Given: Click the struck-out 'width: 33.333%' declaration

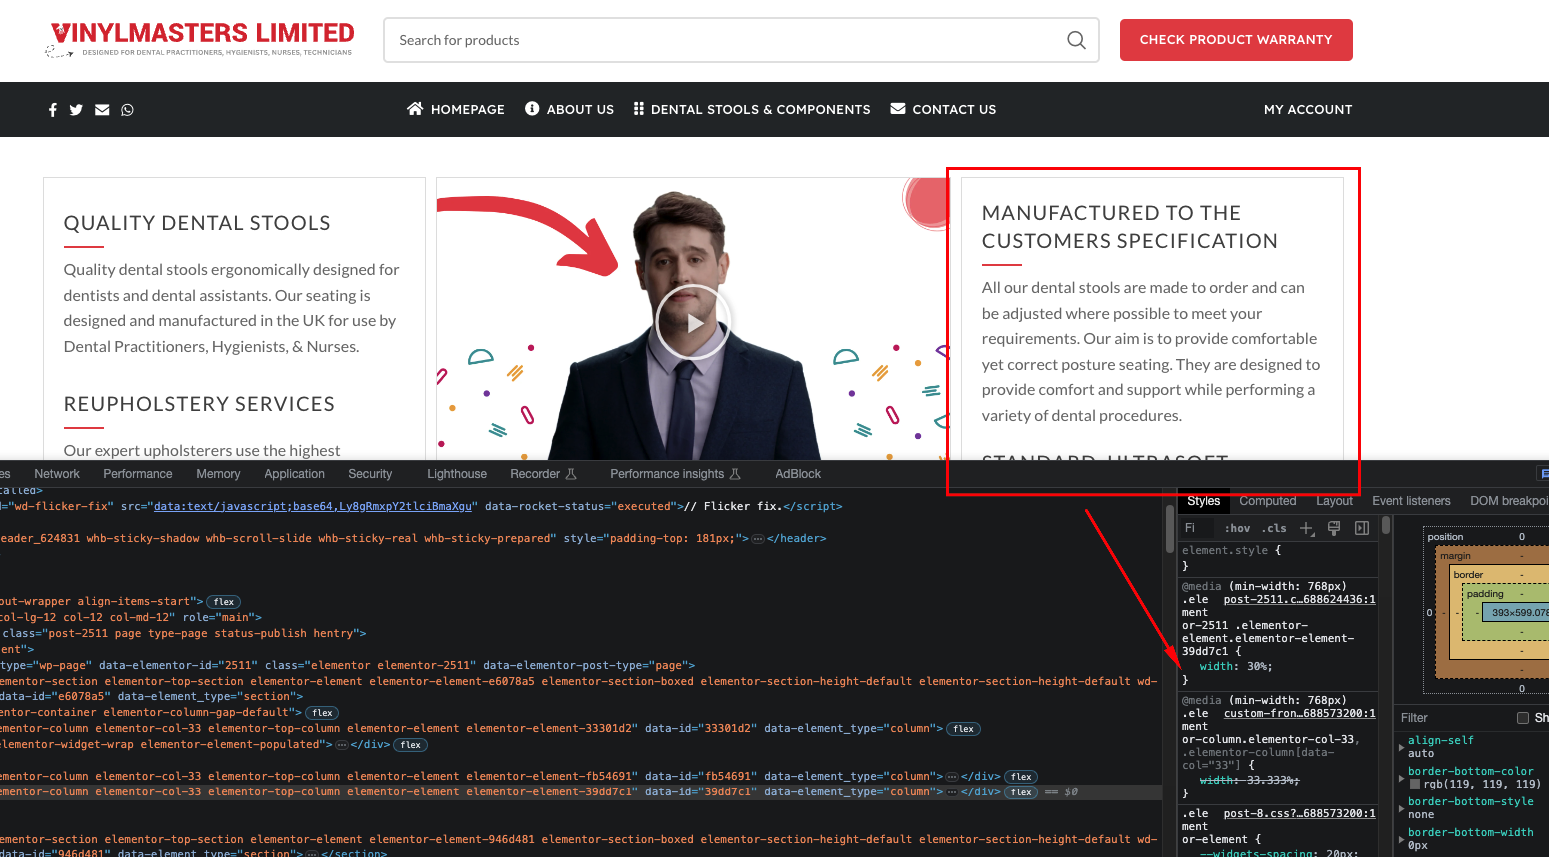Looking at the screenshot, I should tap(1249, 781).
